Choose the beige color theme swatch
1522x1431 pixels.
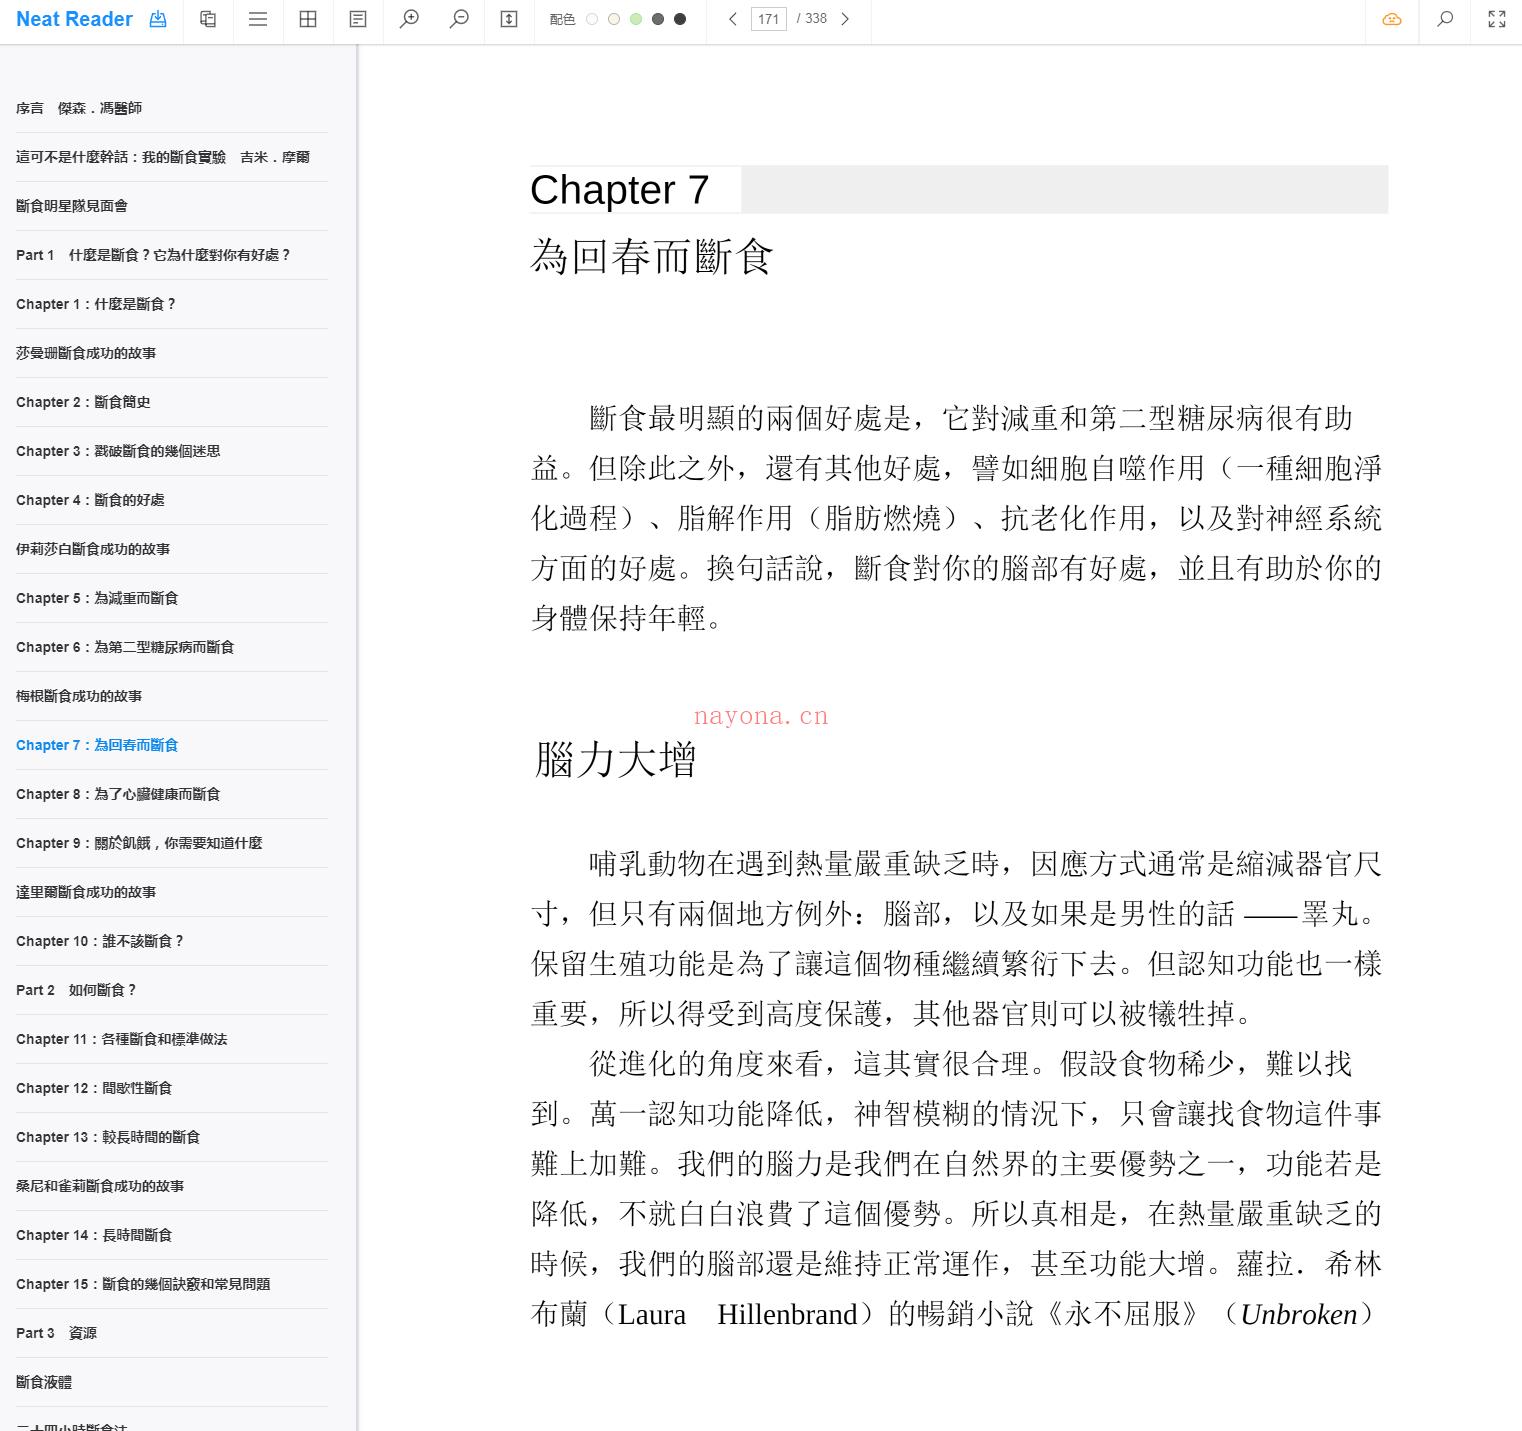614,19
